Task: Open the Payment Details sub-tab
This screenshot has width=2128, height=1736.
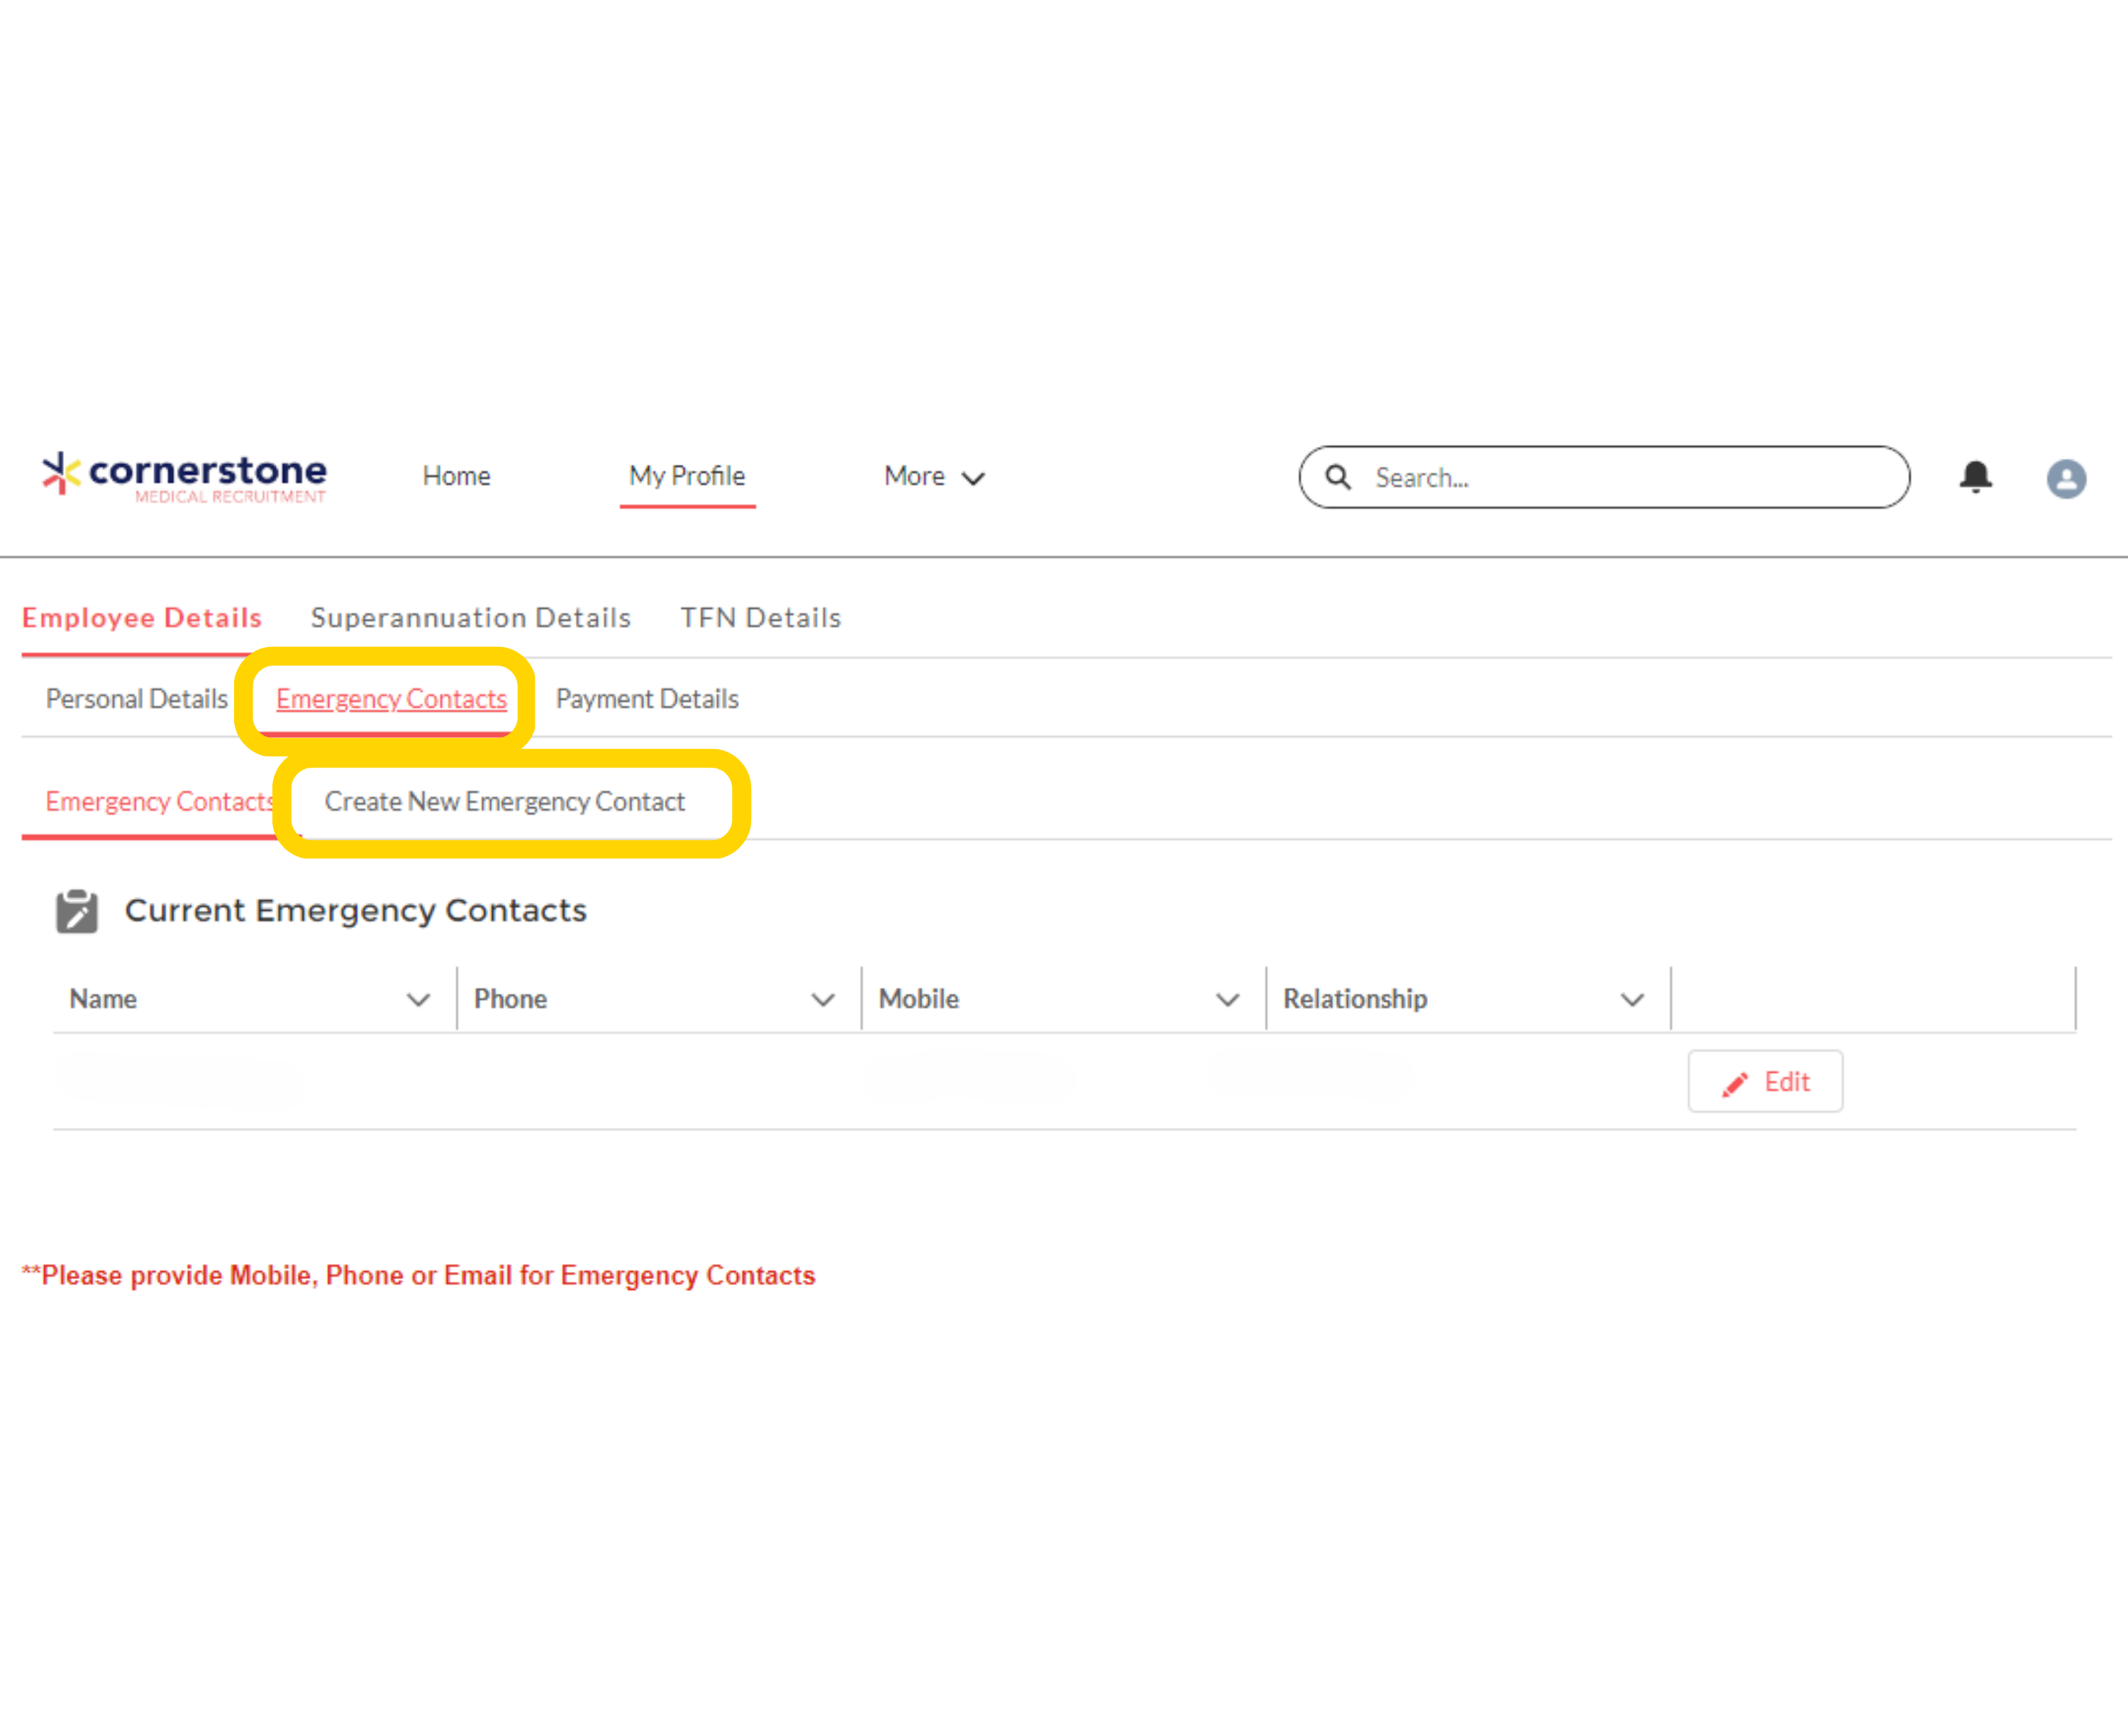Action: pyautogui.click(x=647, y=699)
